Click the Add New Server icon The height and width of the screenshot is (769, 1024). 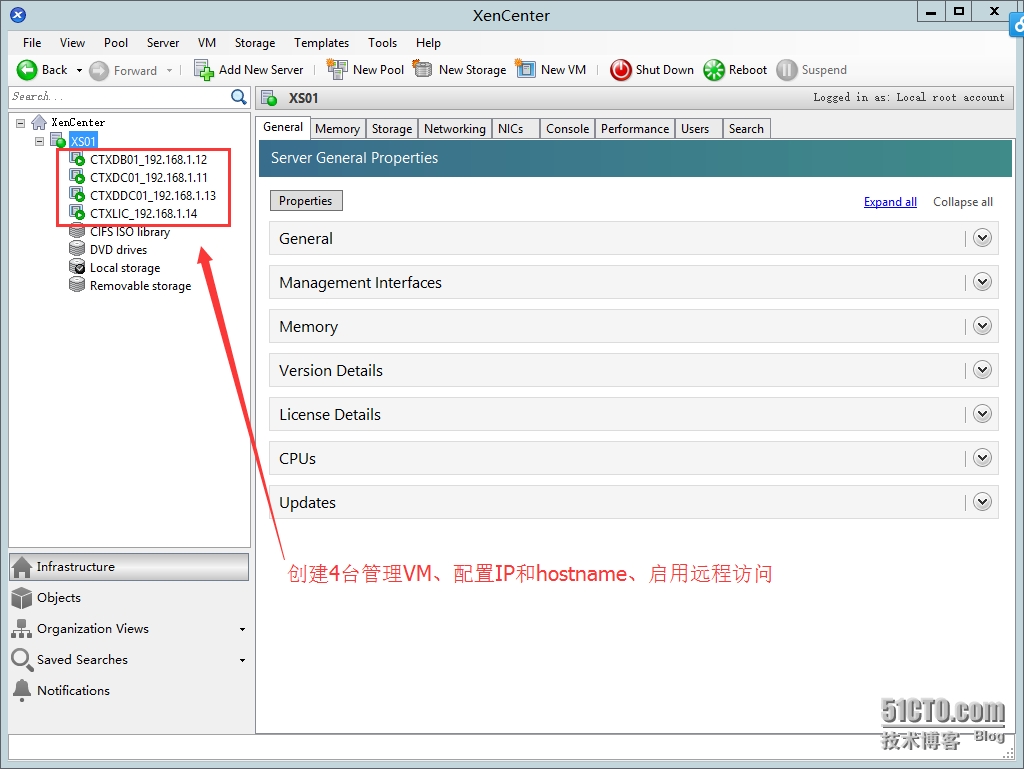click(204, 70)
